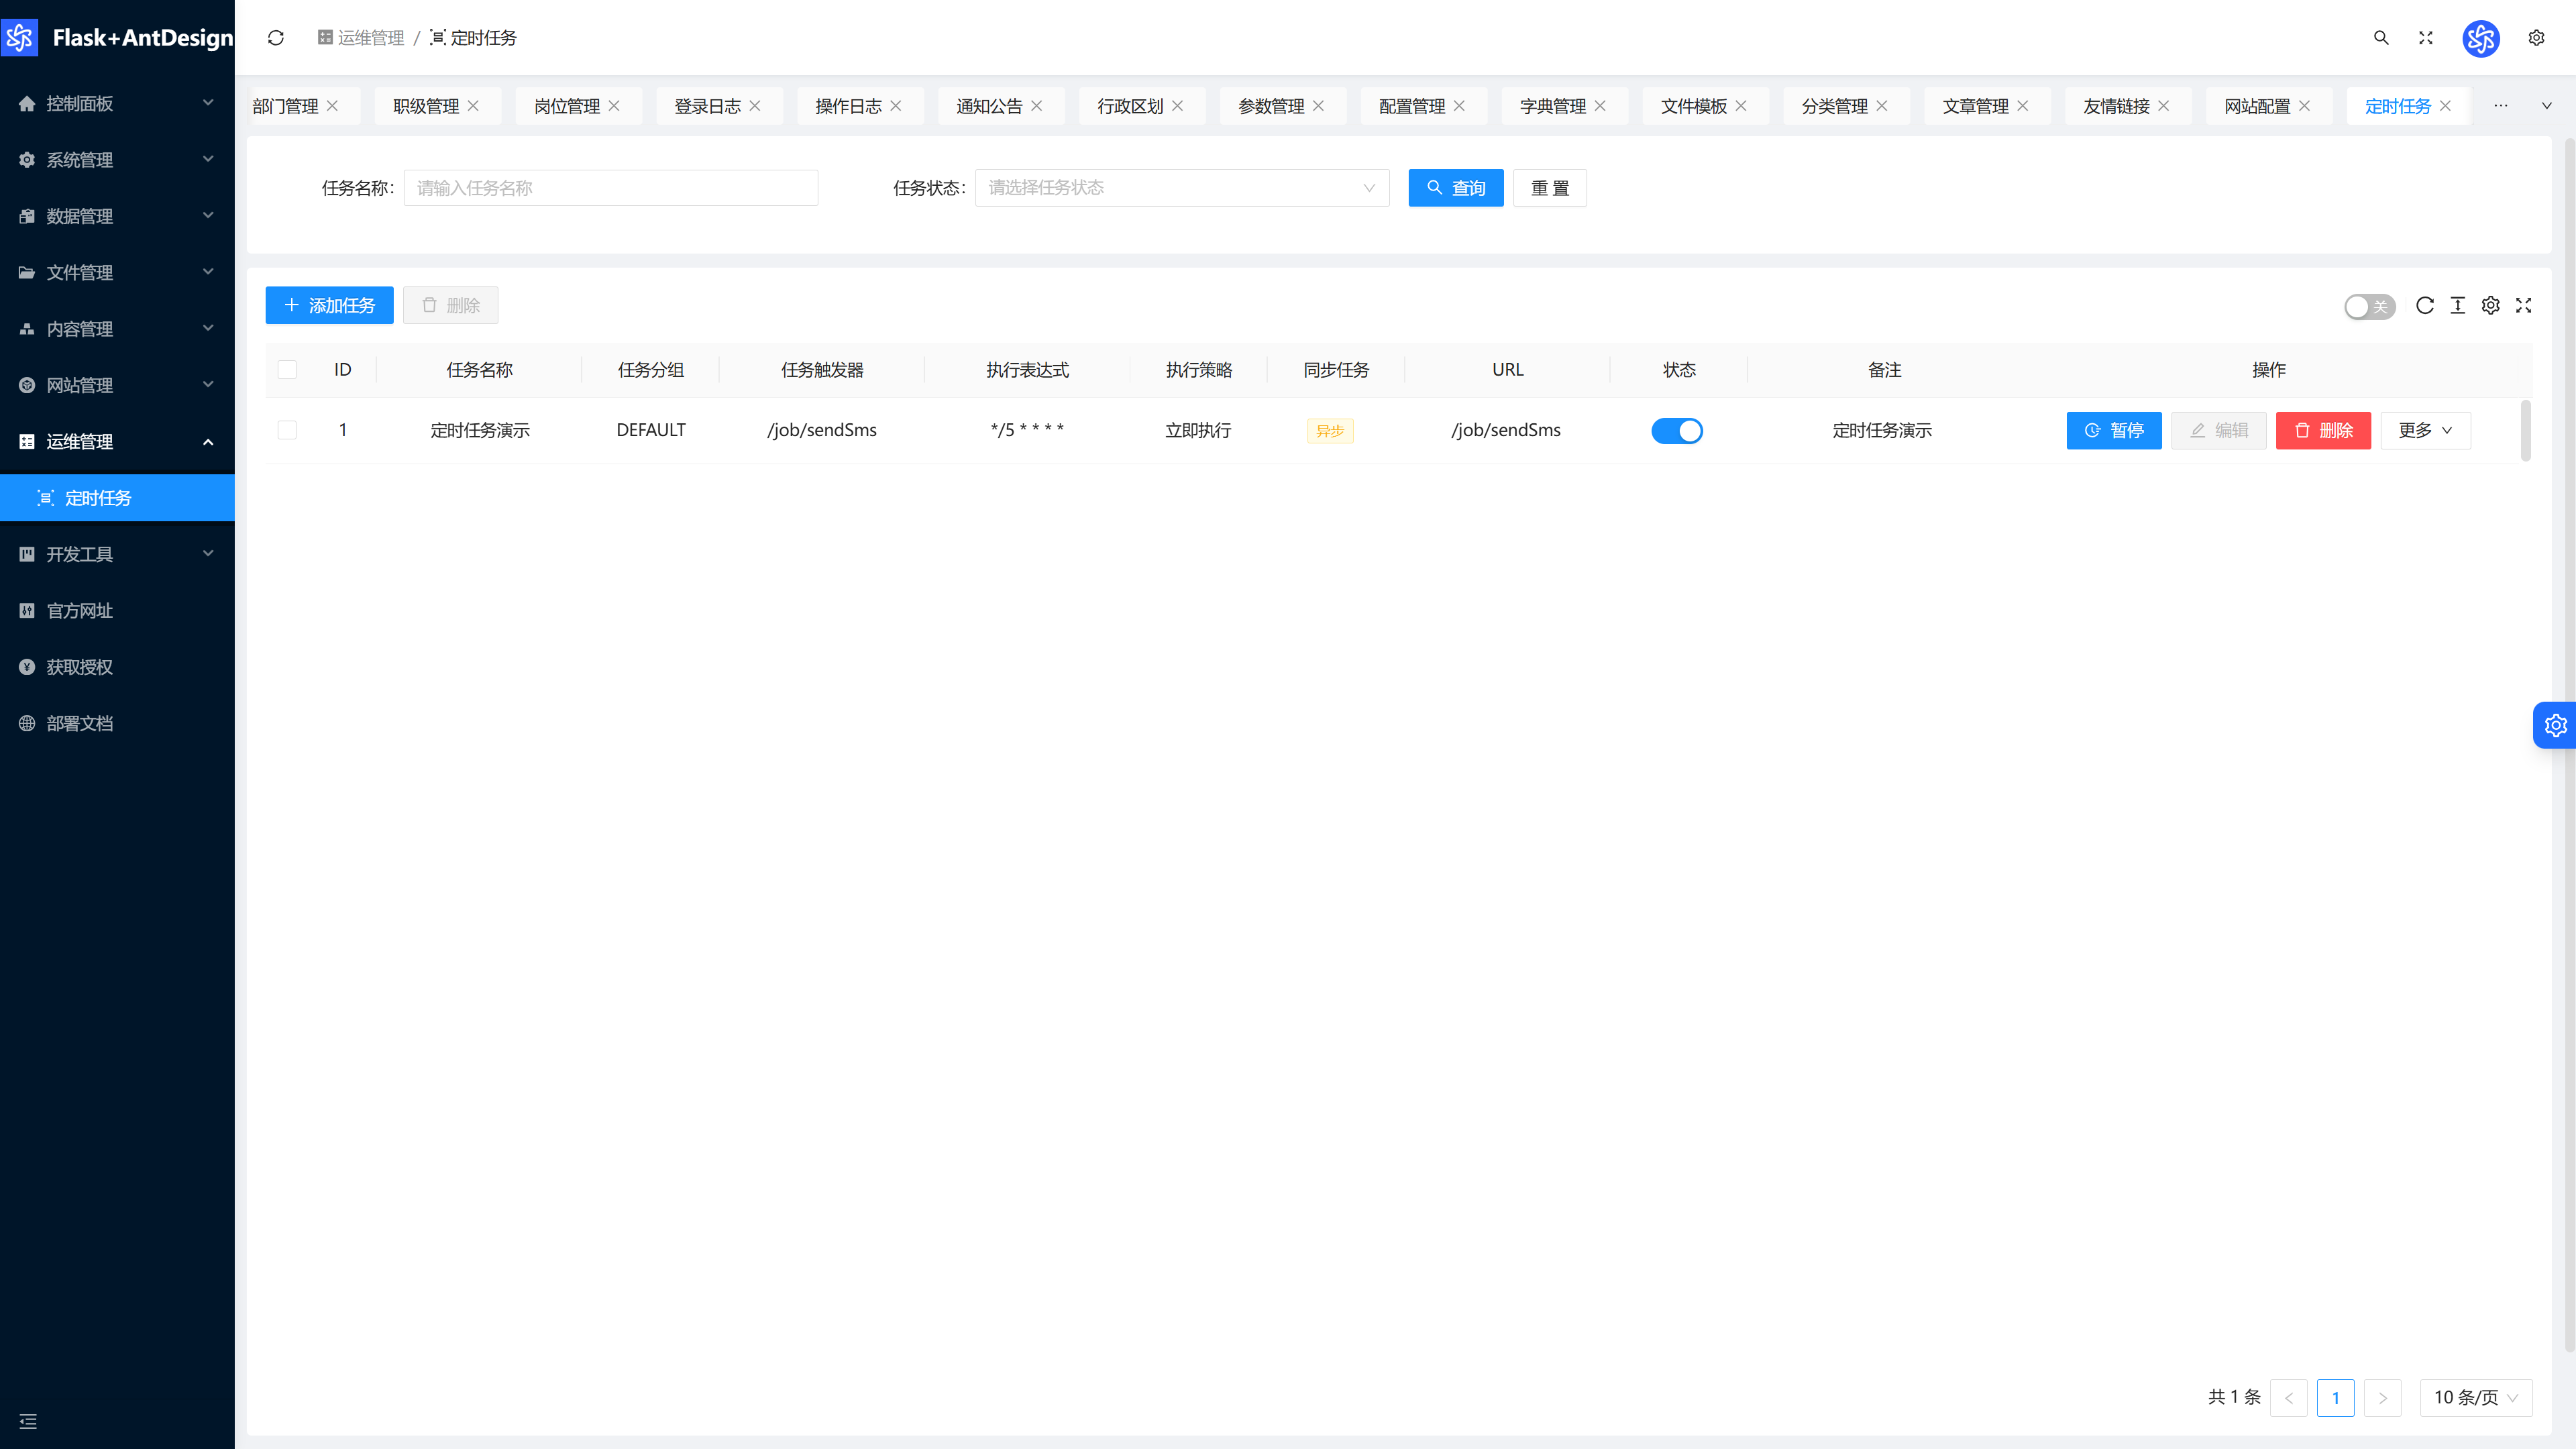This screenshot has width=2576, height=1449.
Task: Click the table's vertical scrollbar thumb
Action: (2525, 430)
